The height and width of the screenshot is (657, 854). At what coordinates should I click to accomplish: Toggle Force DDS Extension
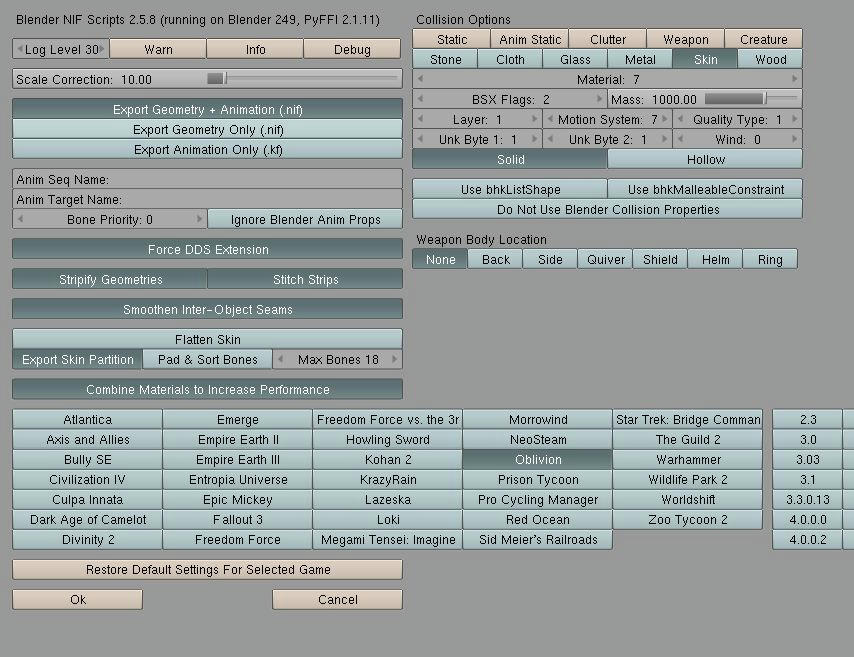coord(208,249)
